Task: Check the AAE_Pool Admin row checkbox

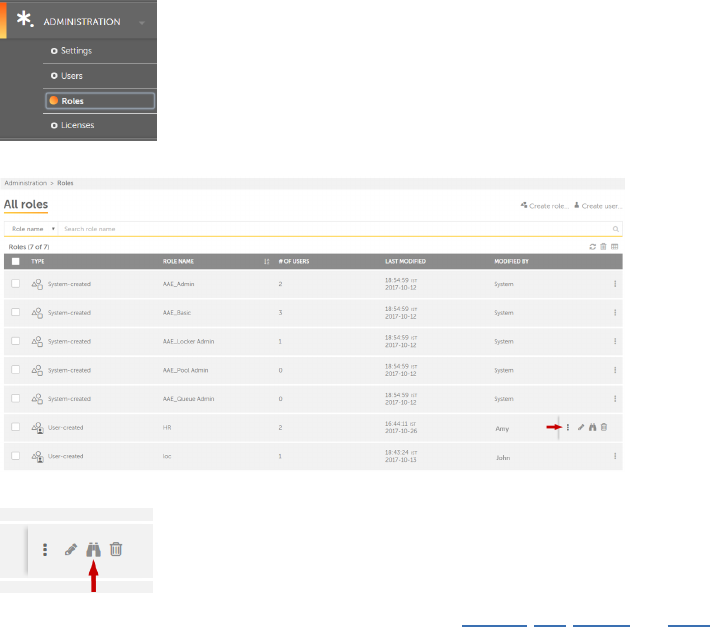Action: 16,369
